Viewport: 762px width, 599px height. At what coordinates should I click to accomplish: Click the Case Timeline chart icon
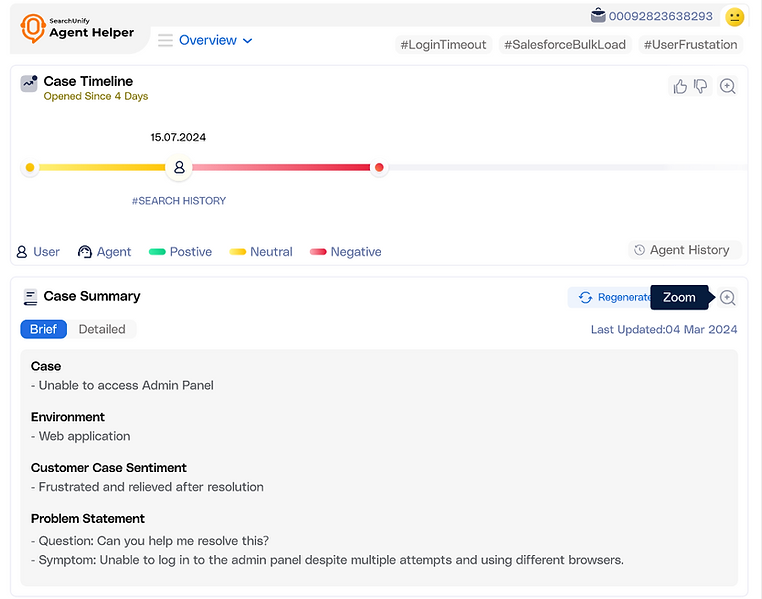pos(29,83)
